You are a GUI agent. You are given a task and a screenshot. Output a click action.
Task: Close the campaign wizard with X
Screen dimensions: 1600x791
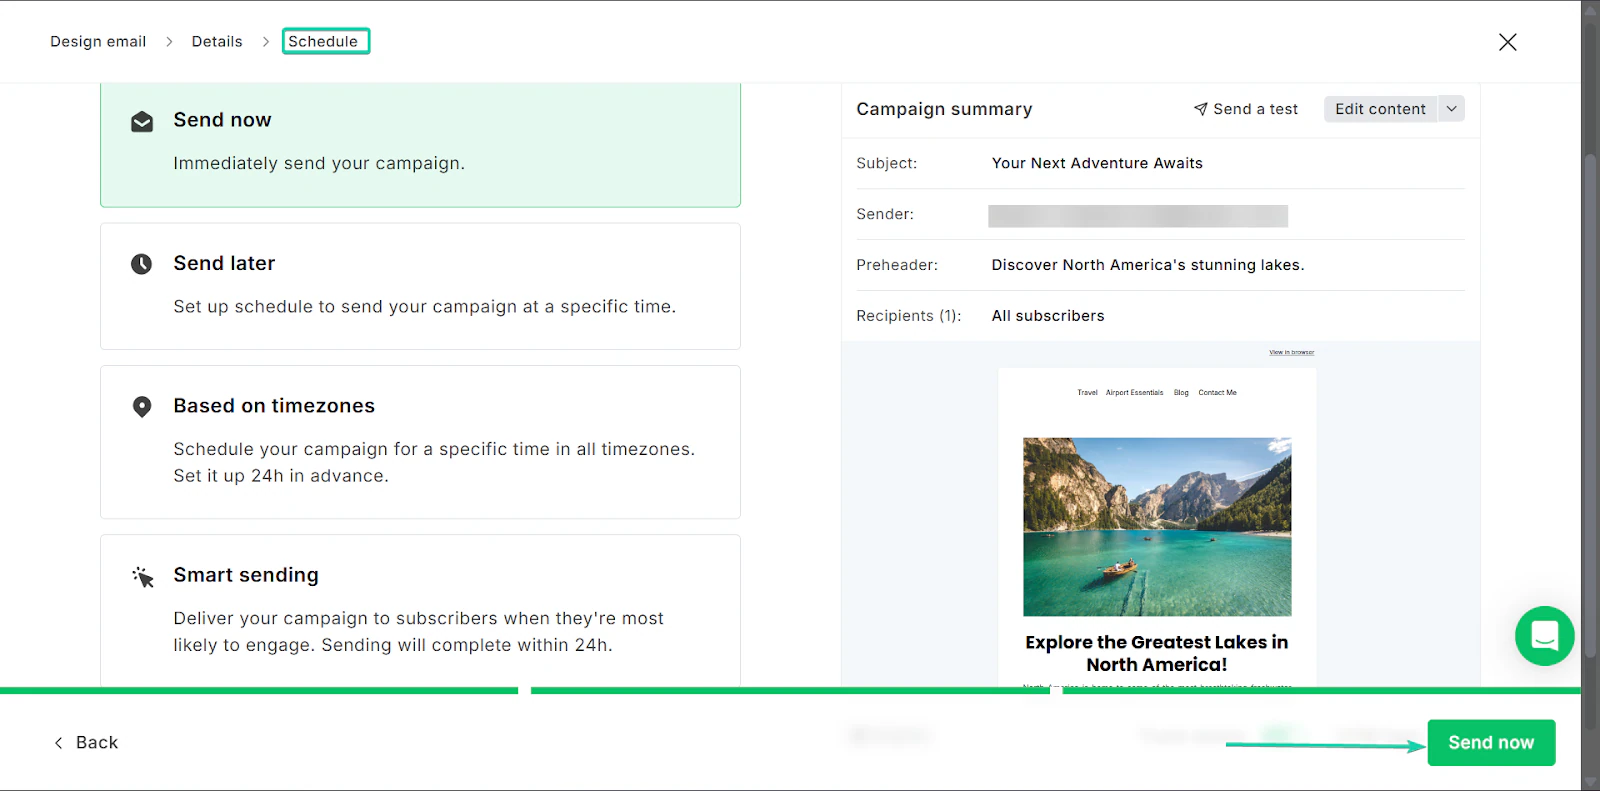coord(1508,42)
